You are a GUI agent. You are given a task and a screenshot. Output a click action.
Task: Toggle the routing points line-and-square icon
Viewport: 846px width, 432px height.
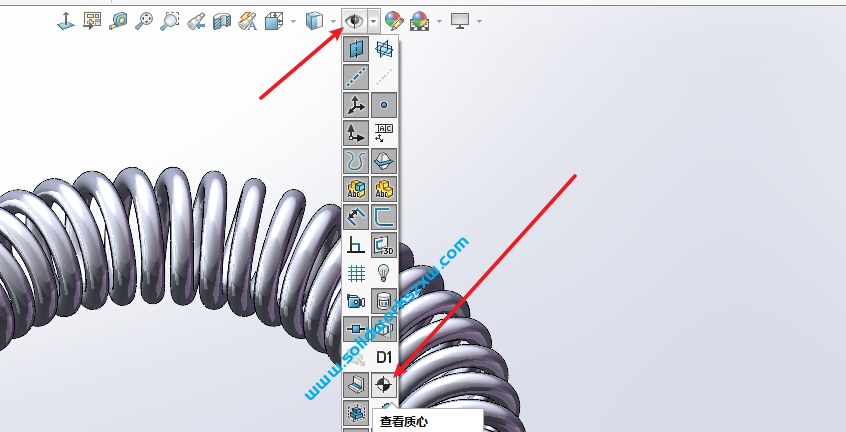tap(356, 329)
